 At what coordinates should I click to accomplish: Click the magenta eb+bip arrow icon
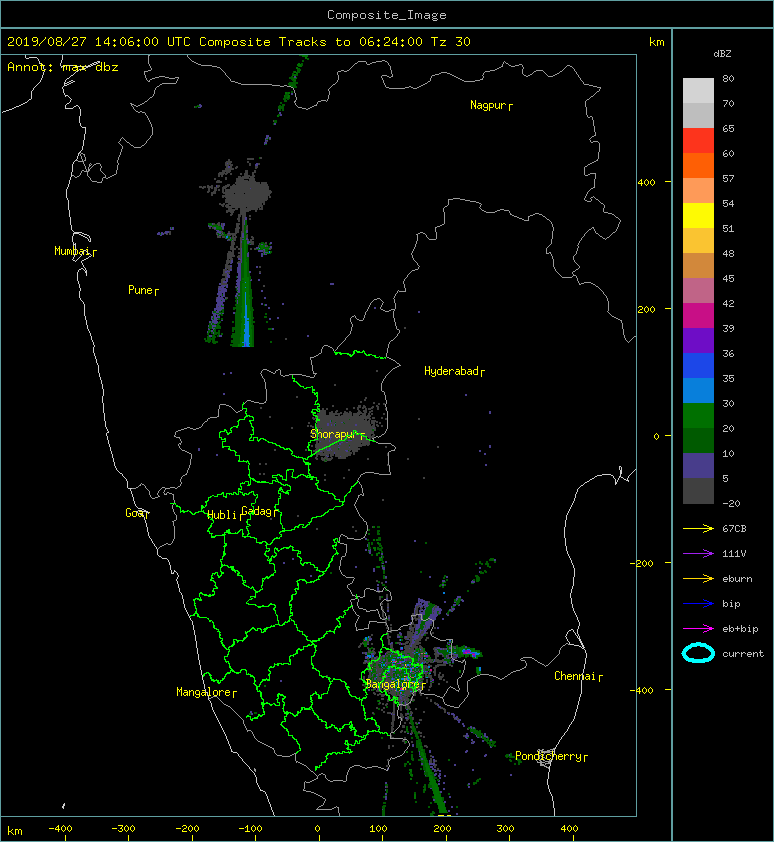tap(698, 629)
